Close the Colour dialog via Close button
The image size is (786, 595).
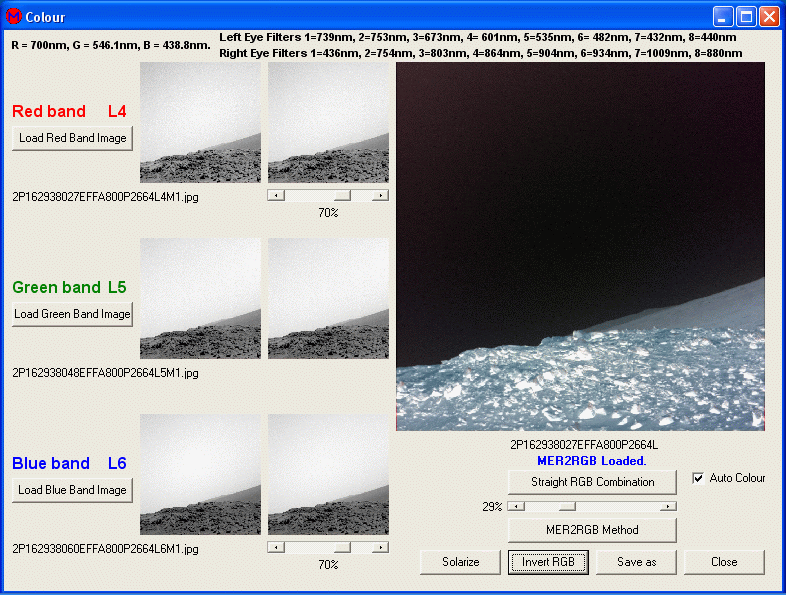coord(724,562)
